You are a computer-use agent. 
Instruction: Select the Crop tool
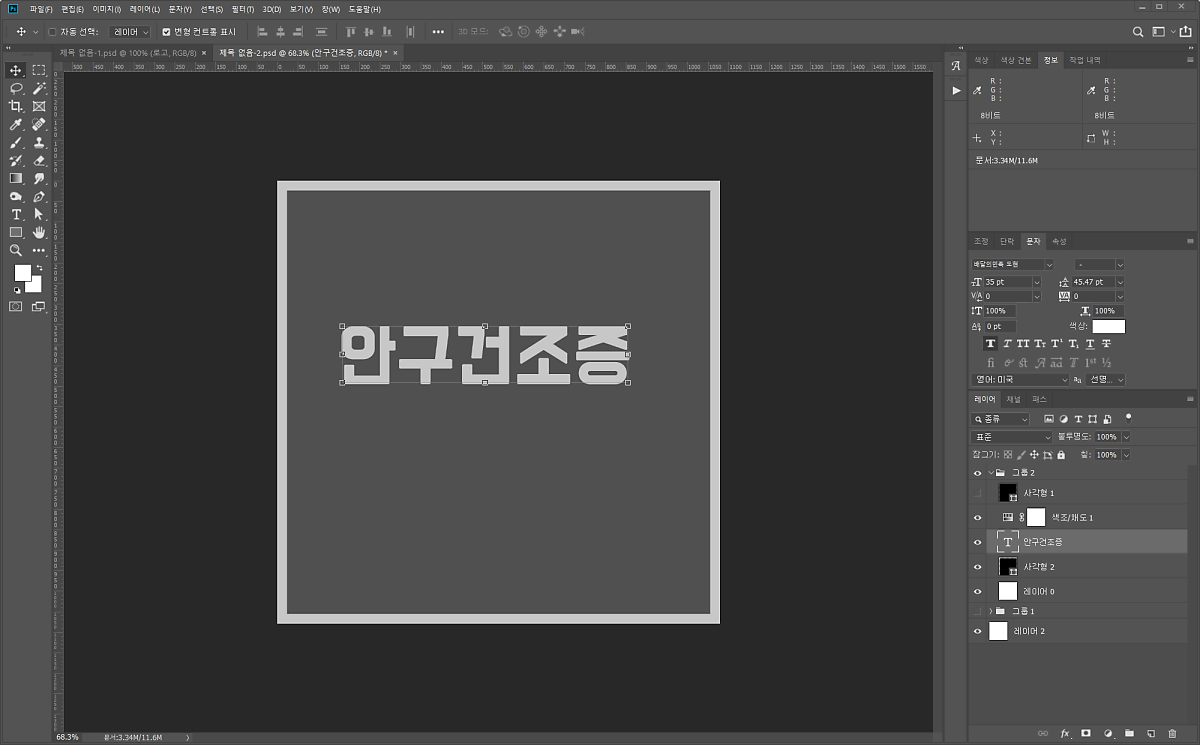[16, 106]
